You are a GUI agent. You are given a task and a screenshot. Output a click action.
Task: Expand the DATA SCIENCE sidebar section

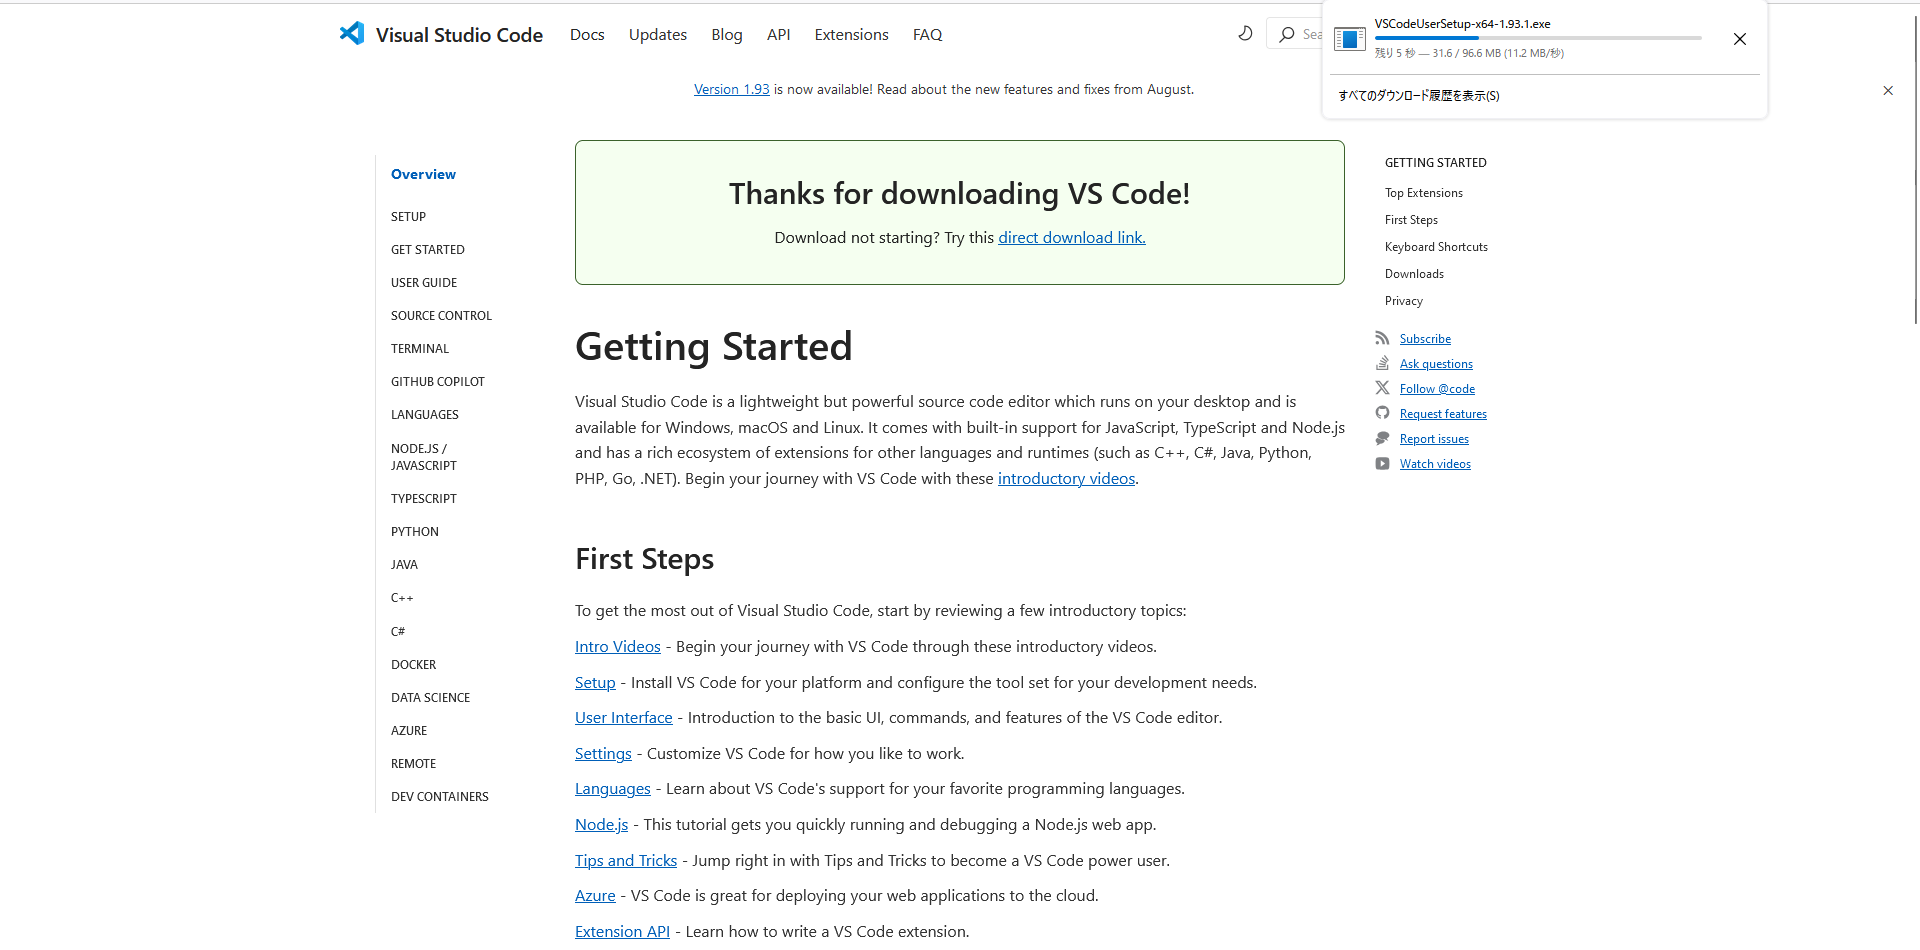coord(430,697)
